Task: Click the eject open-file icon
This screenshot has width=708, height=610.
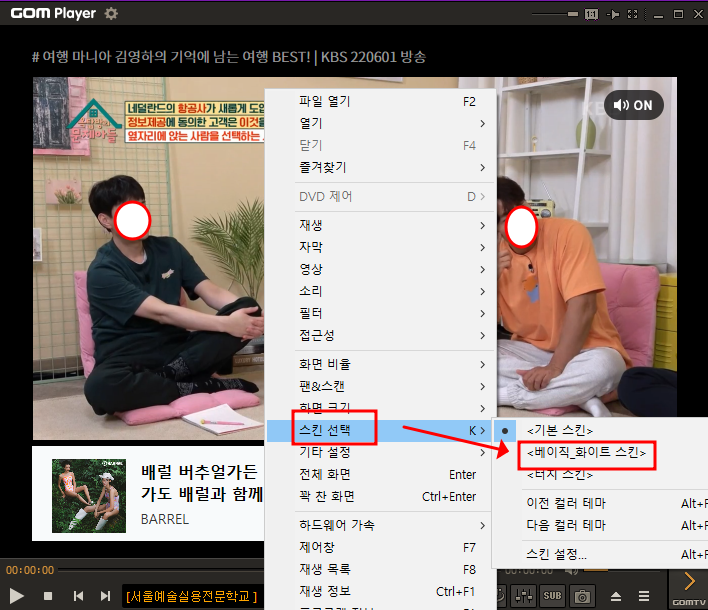Action: 616,596
